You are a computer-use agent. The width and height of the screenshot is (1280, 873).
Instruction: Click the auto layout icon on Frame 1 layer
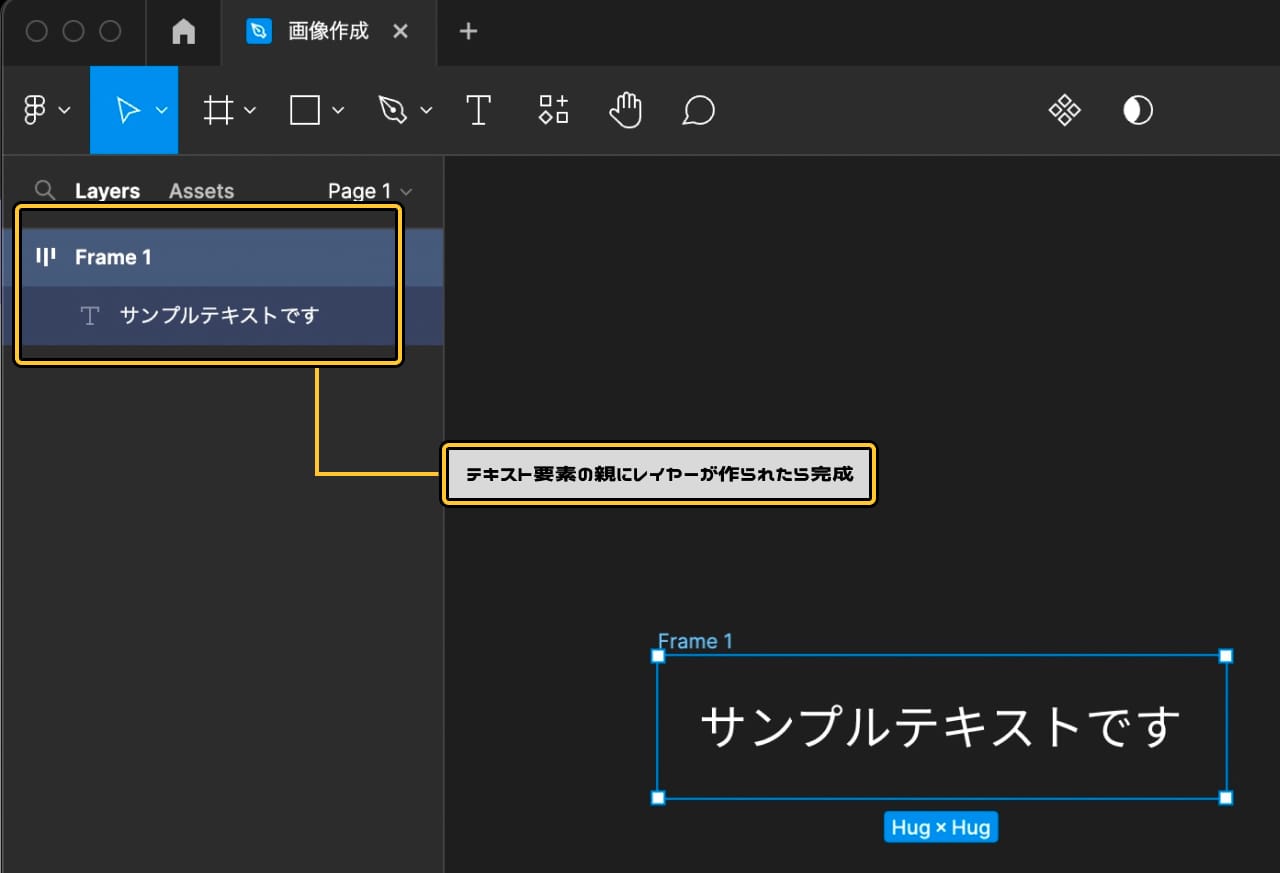45,257
